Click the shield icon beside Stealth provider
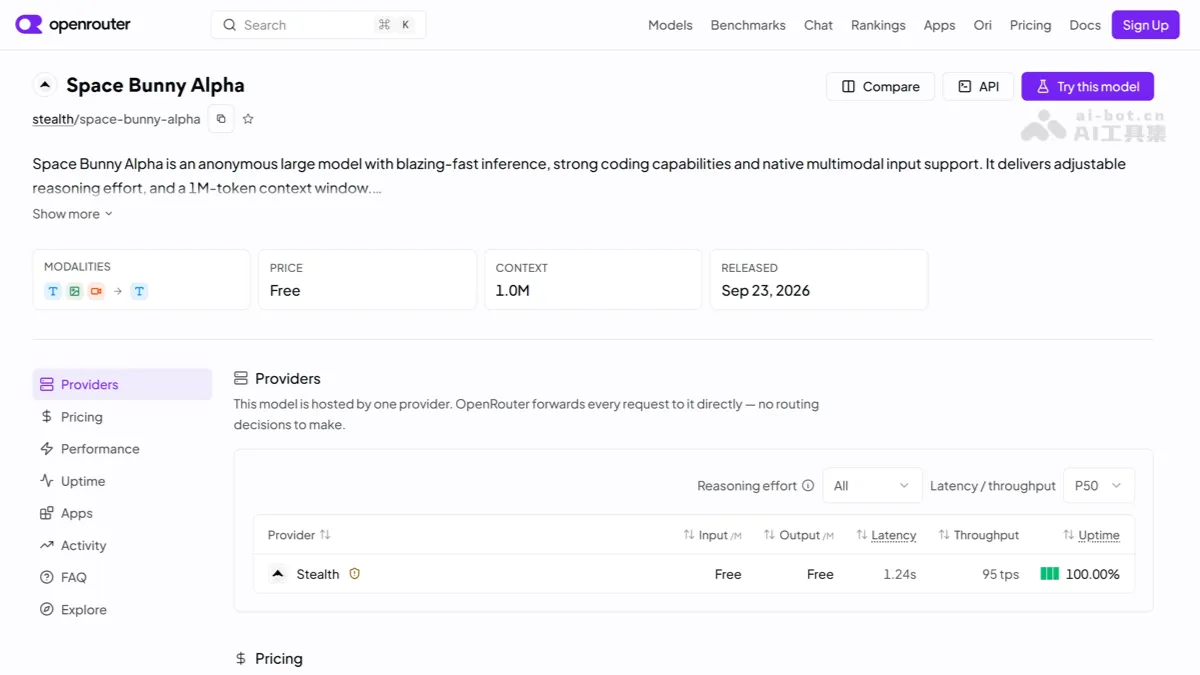This screenshot has width=1200, height=675. (354, 574)
